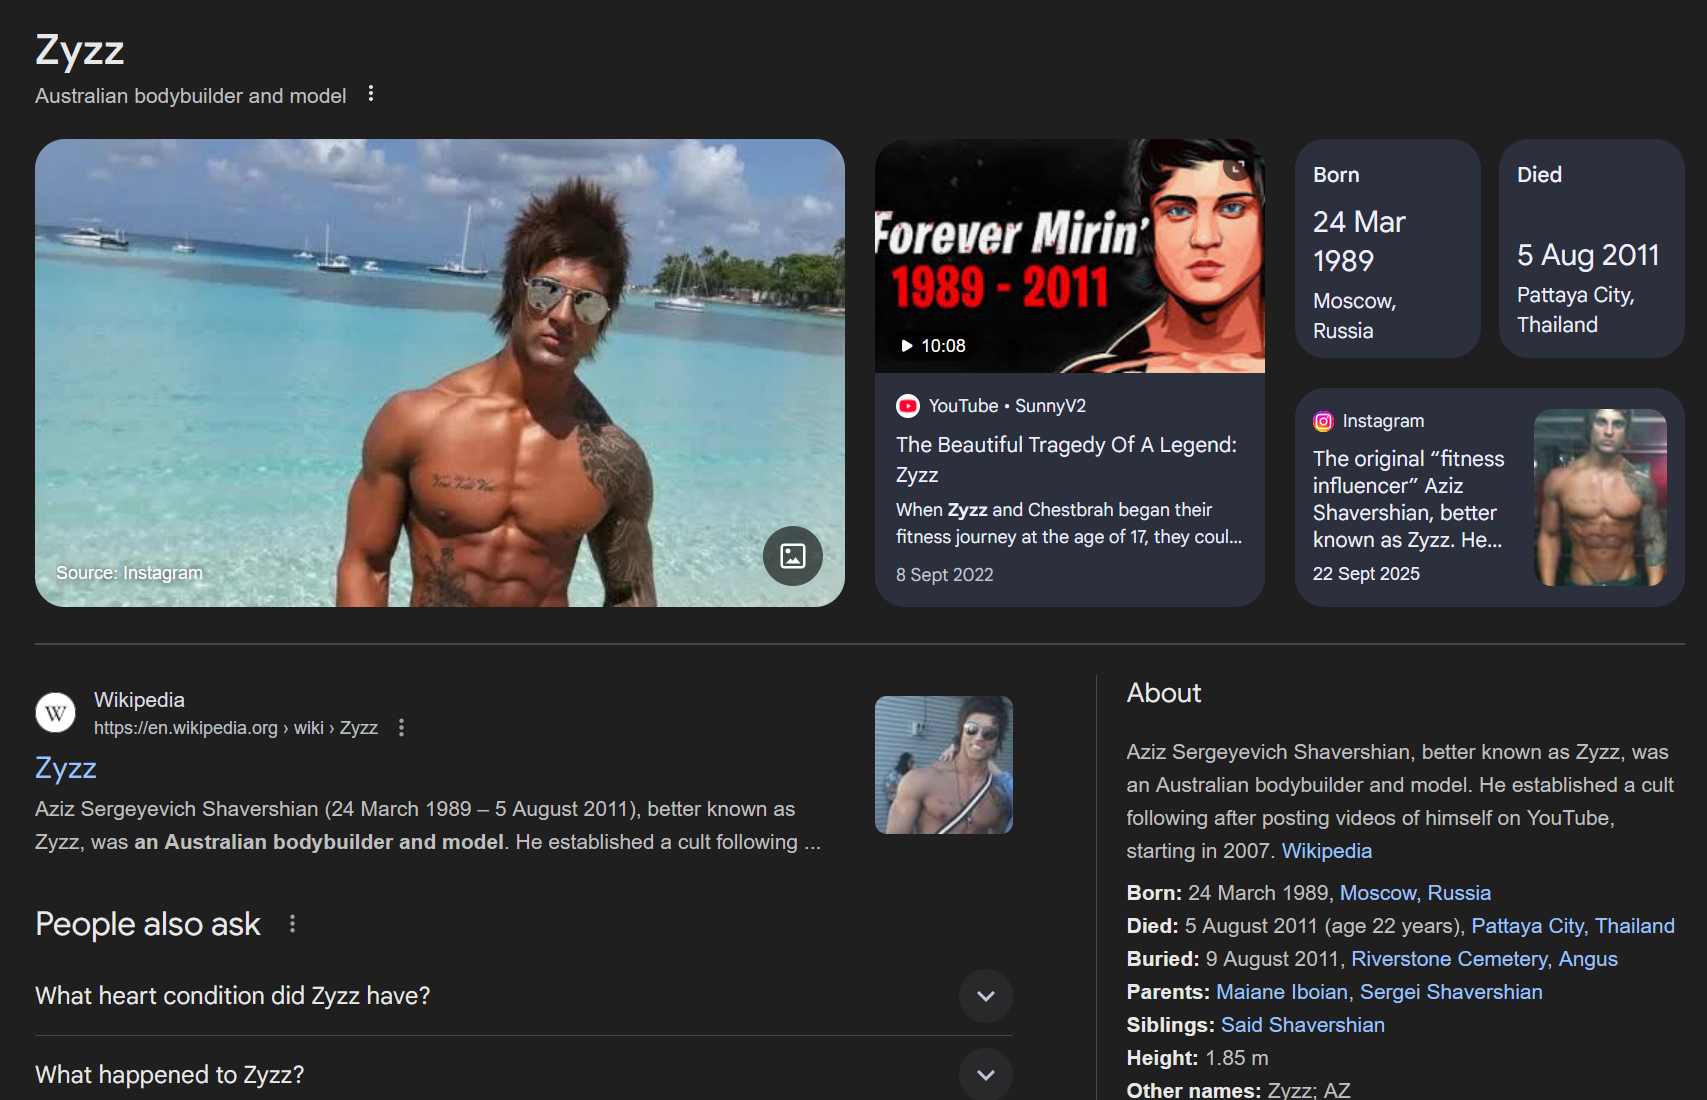Open the Zyzz Wikipedia result title
Image resolution: width=1707 pixels, height=1100 pixels.
66,768
